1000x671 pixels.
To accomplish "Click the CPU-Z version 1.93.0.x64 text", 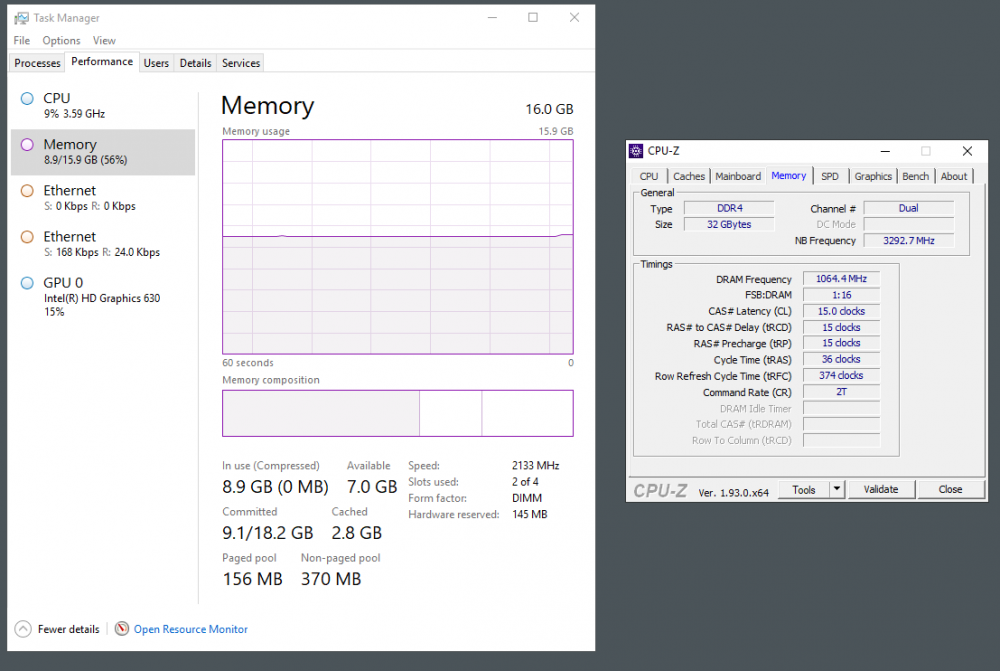I will 733,492.
